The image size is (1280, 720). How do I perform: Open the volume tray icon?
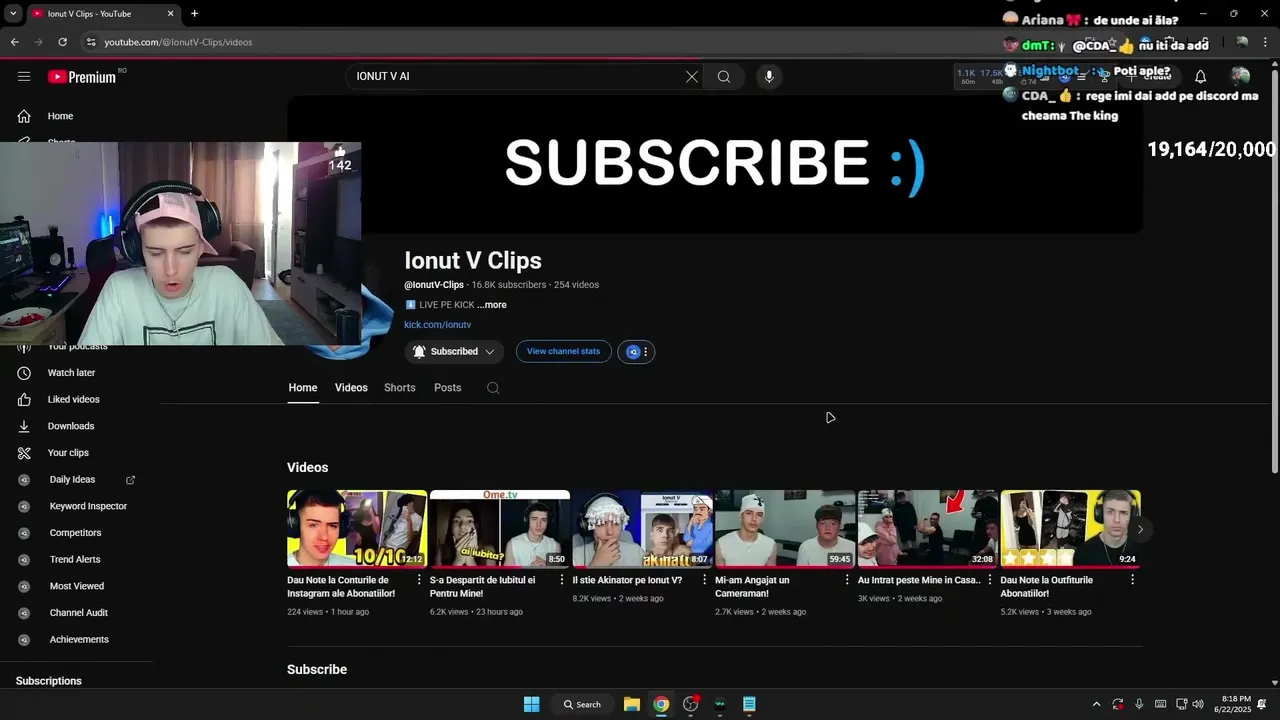(1198, 704)
